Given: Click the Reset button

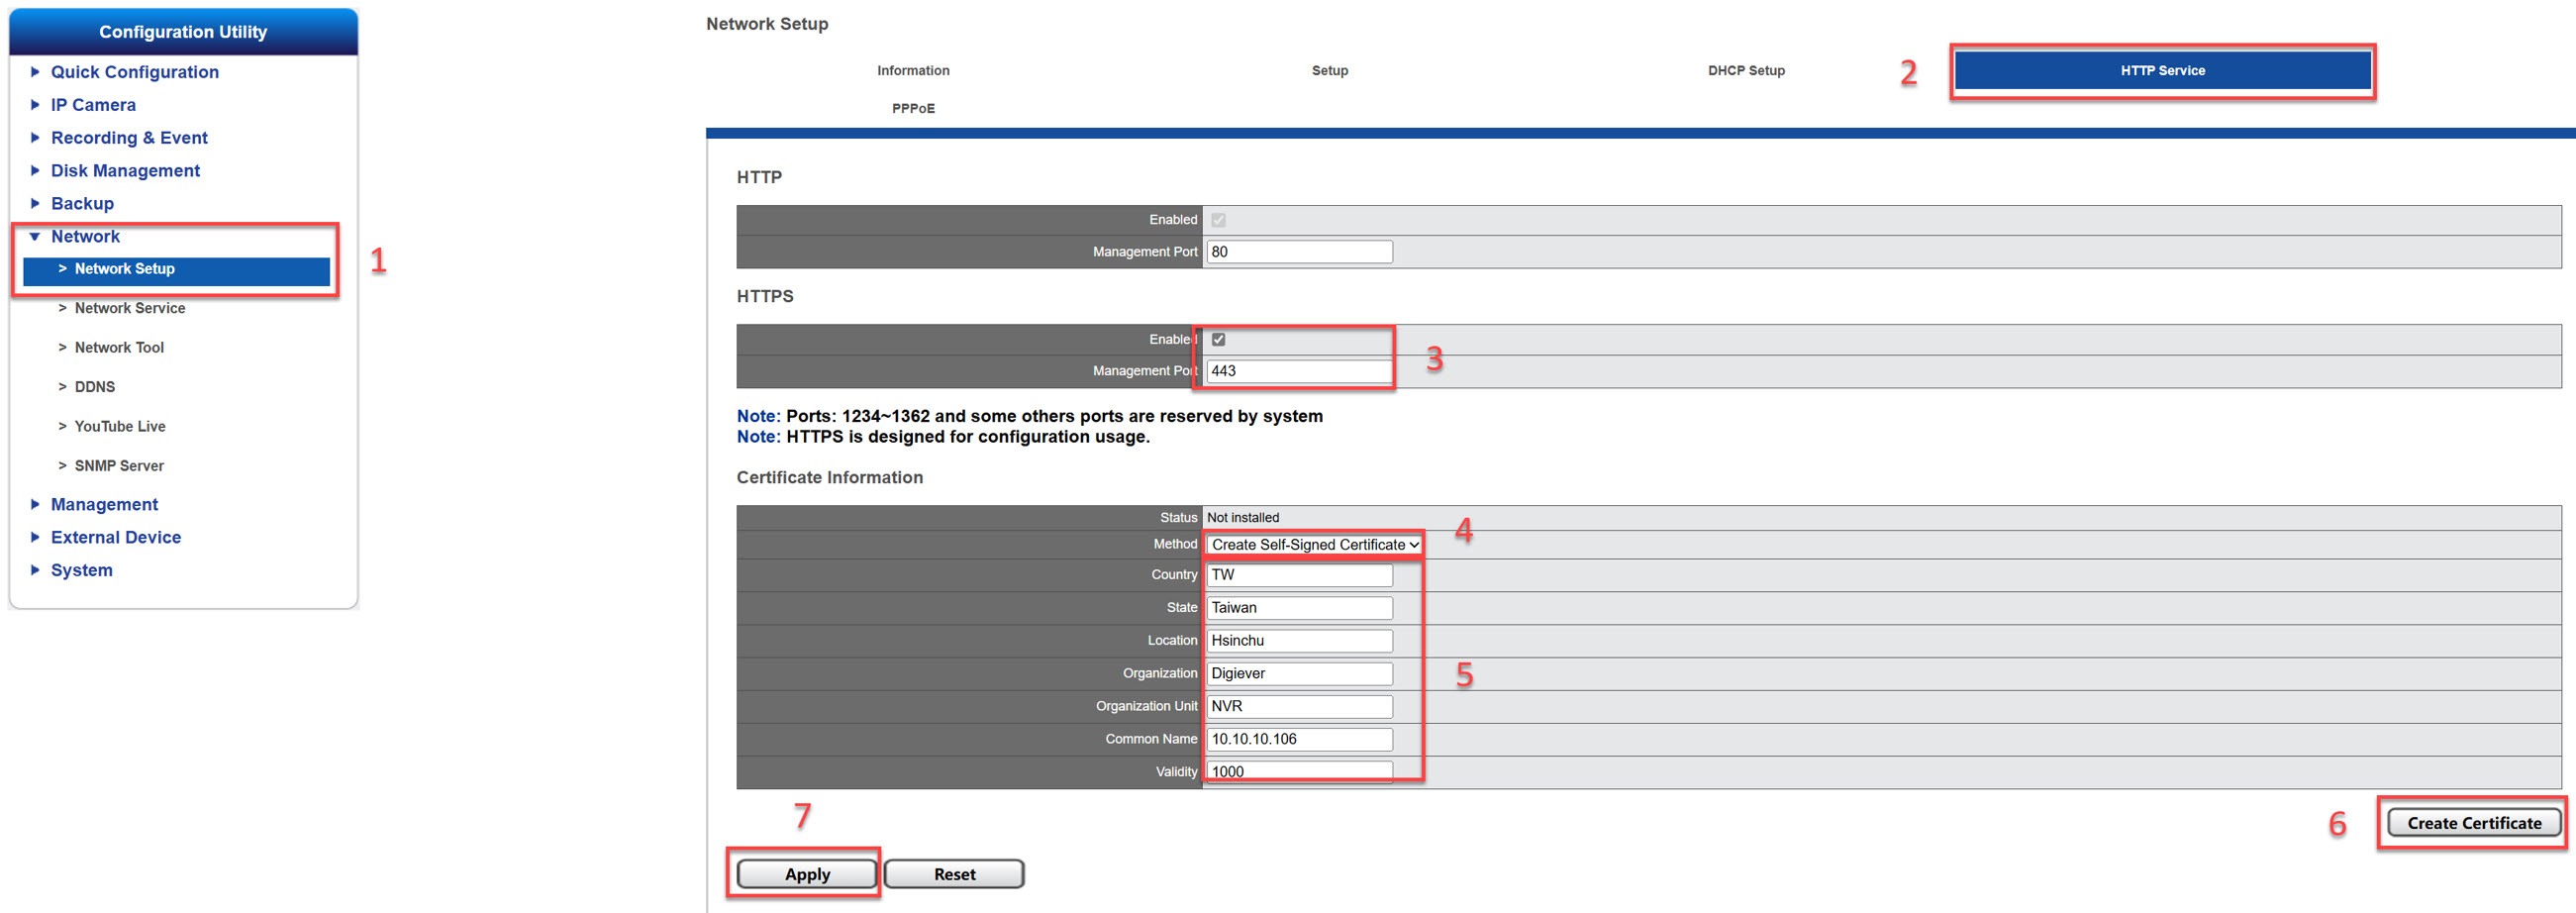Looking at the screenshot, I should click(x=954, y=874).
